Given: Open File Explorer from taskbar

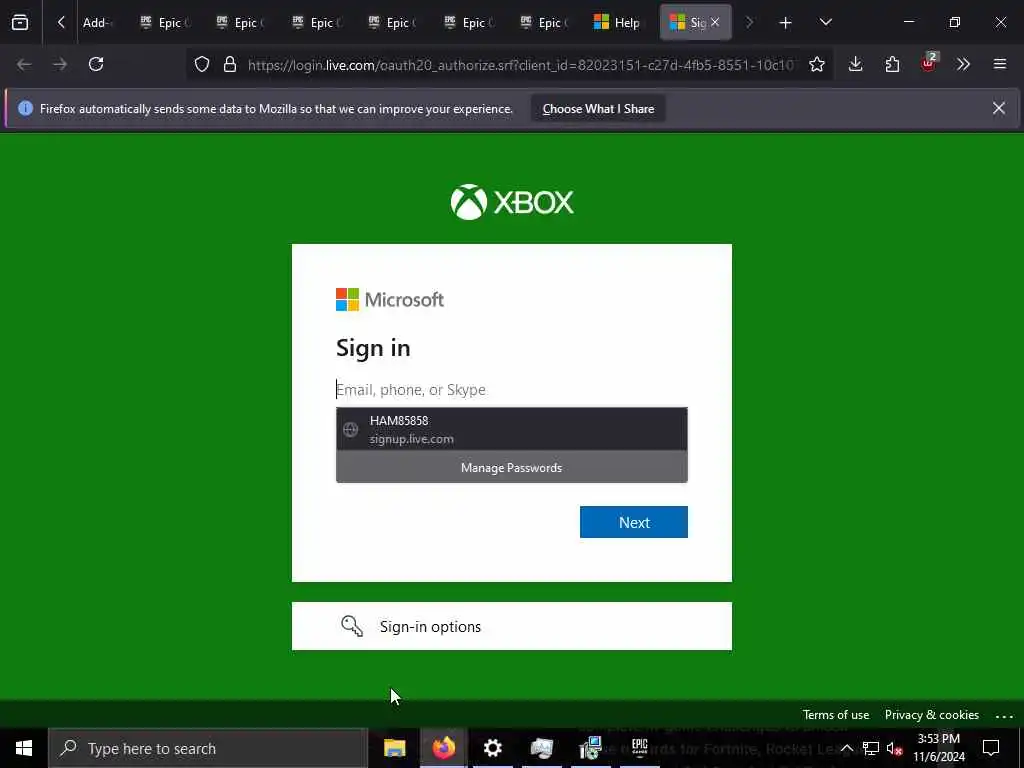Looking at the screenshot, I should [x=394, y=748].
